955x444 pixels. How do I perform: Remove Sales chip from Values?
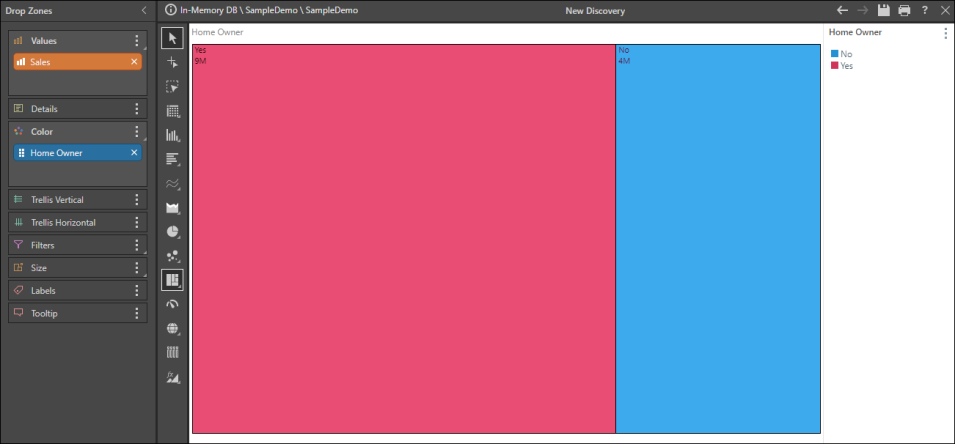(x=134, y=62)
